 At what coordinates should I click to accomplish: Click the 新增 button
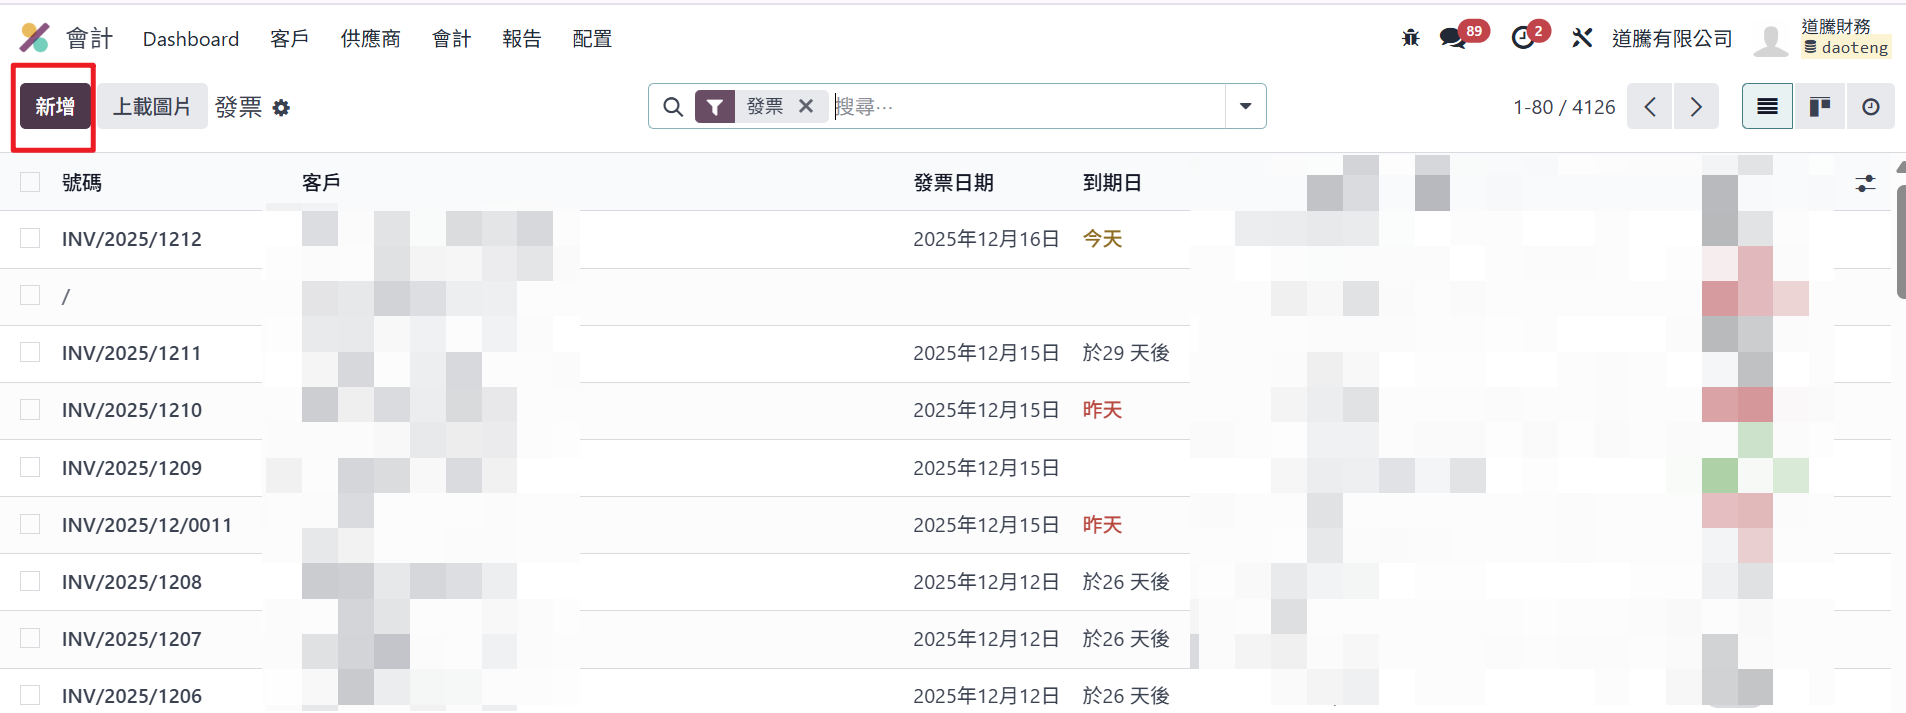(x=55, y=106)
